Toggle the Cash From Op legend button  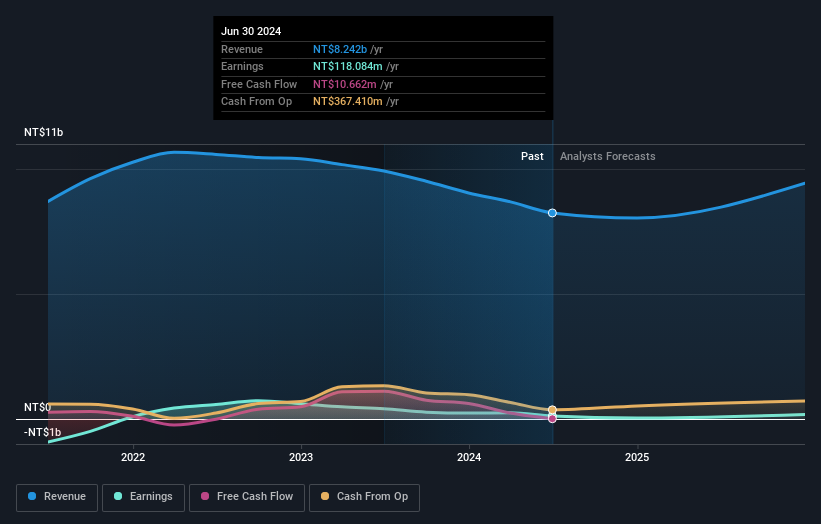pos(364,497)
